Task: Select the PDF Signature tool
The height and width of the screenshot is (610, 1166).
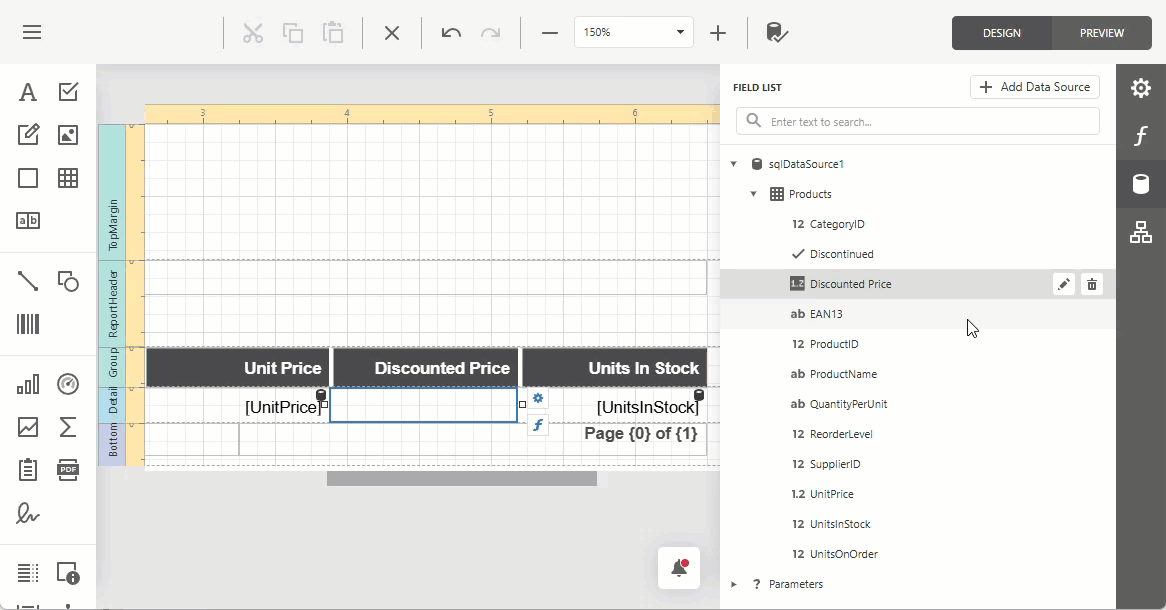Action: tap(28, 514)
